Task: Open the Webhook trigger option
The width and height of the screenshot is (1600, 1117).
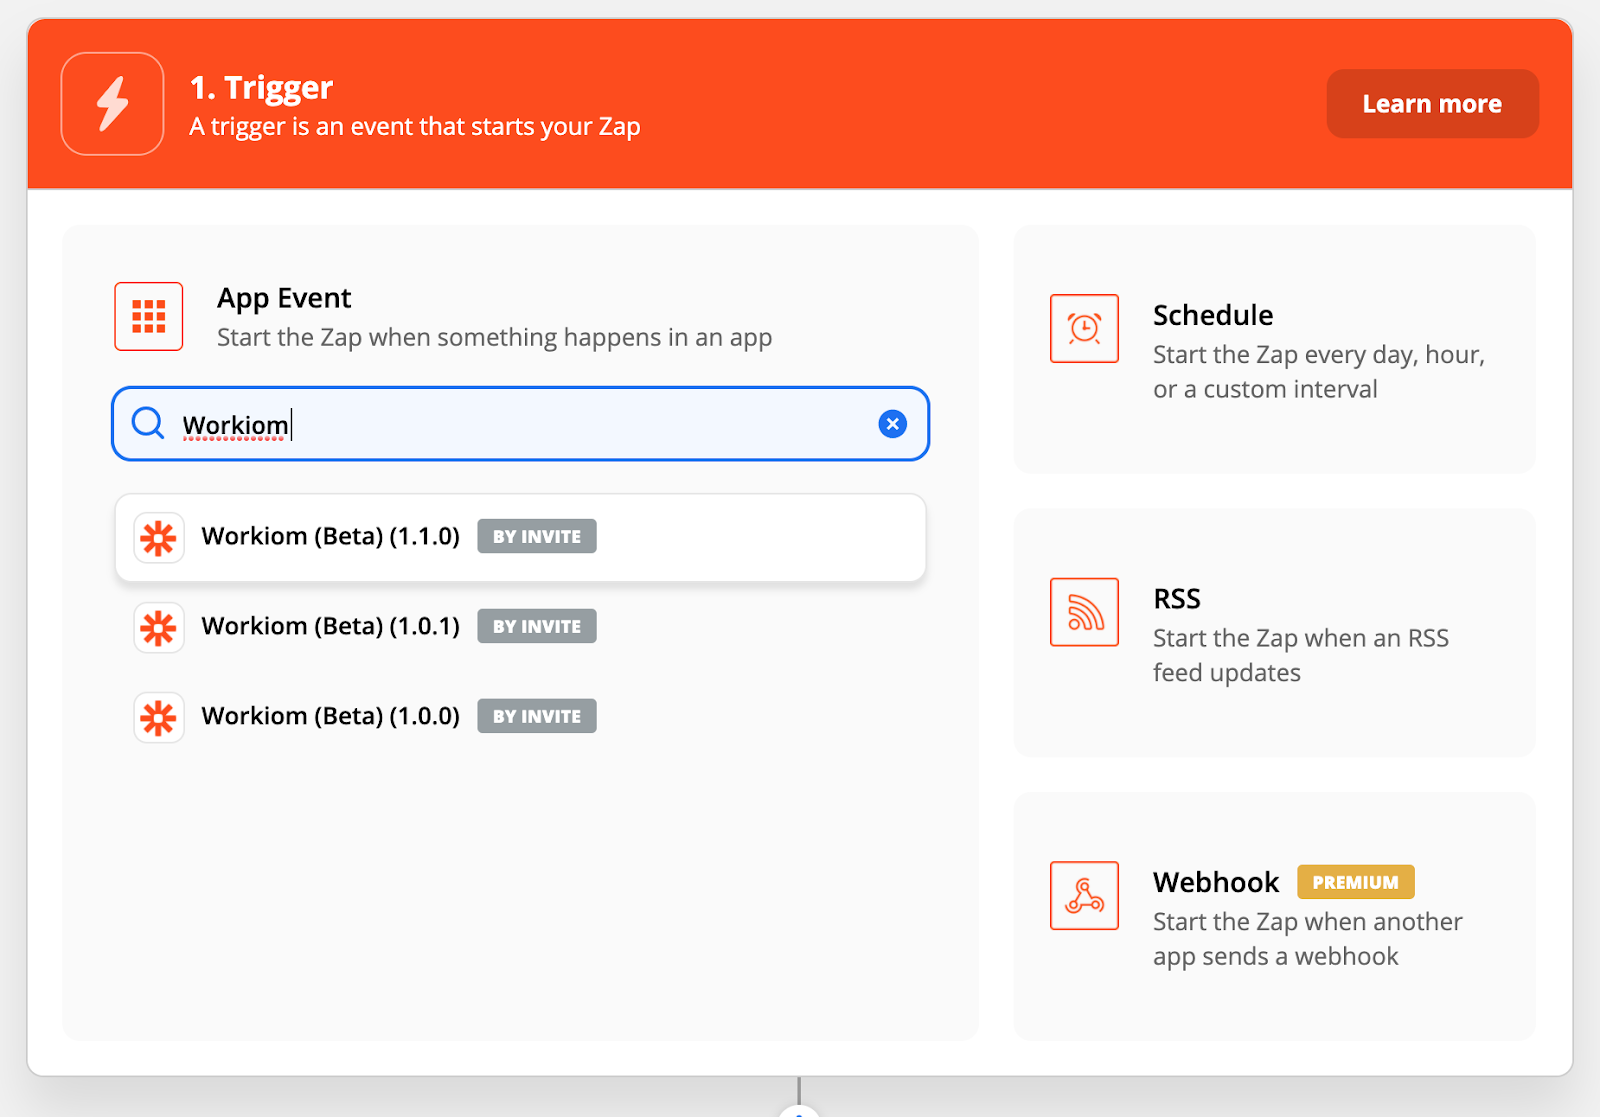Action: point(1274,917)
